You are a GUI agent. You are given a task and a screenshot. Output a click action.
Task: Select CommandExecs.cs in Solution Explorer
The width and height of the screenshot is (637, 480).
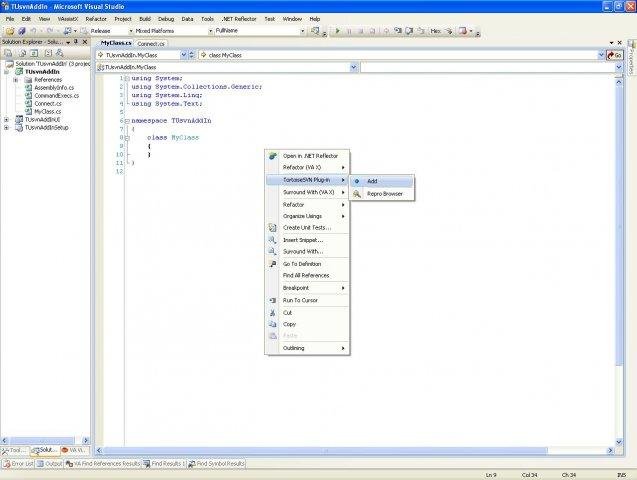pos(56,96)
